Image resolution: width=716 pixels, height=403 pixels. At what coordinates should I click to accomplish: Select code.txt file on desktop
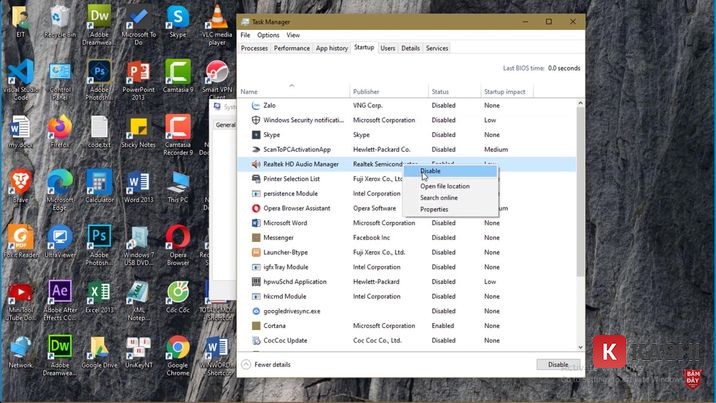(99, 131)
